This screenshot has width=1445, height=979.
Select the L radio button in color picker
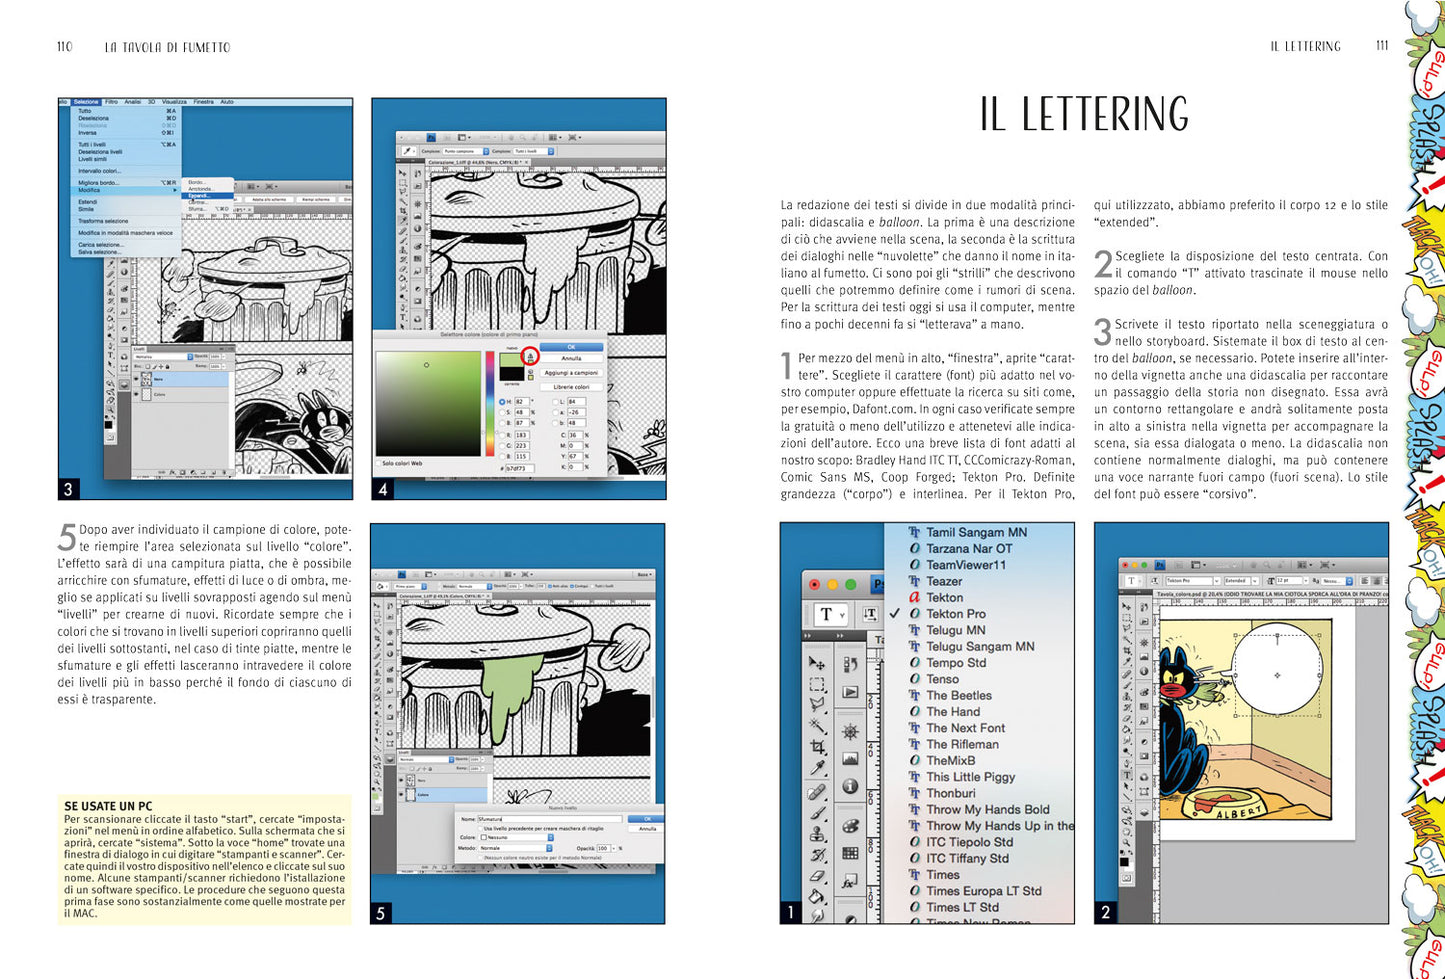tap(555, 402)
